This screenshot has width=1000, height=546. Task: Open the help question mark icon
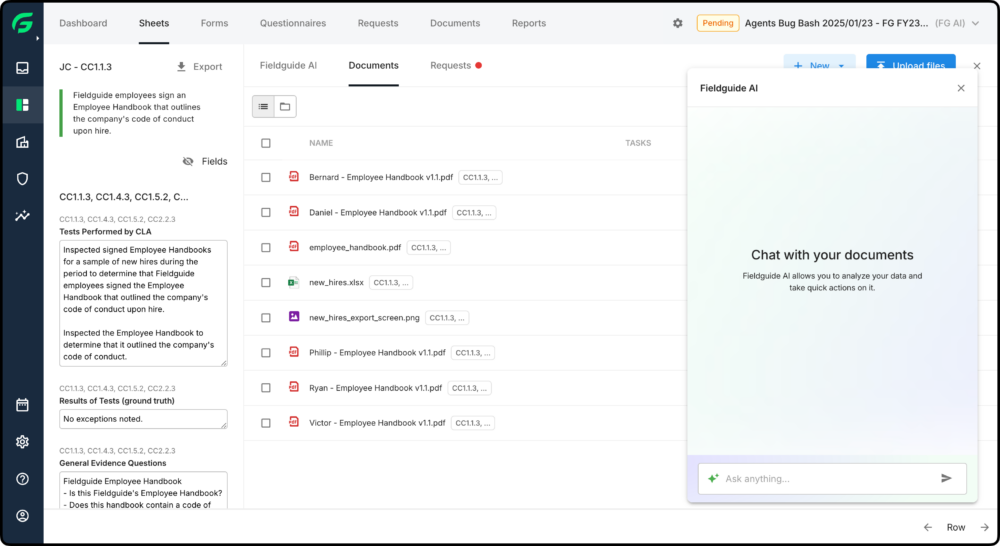pos(22,479)
